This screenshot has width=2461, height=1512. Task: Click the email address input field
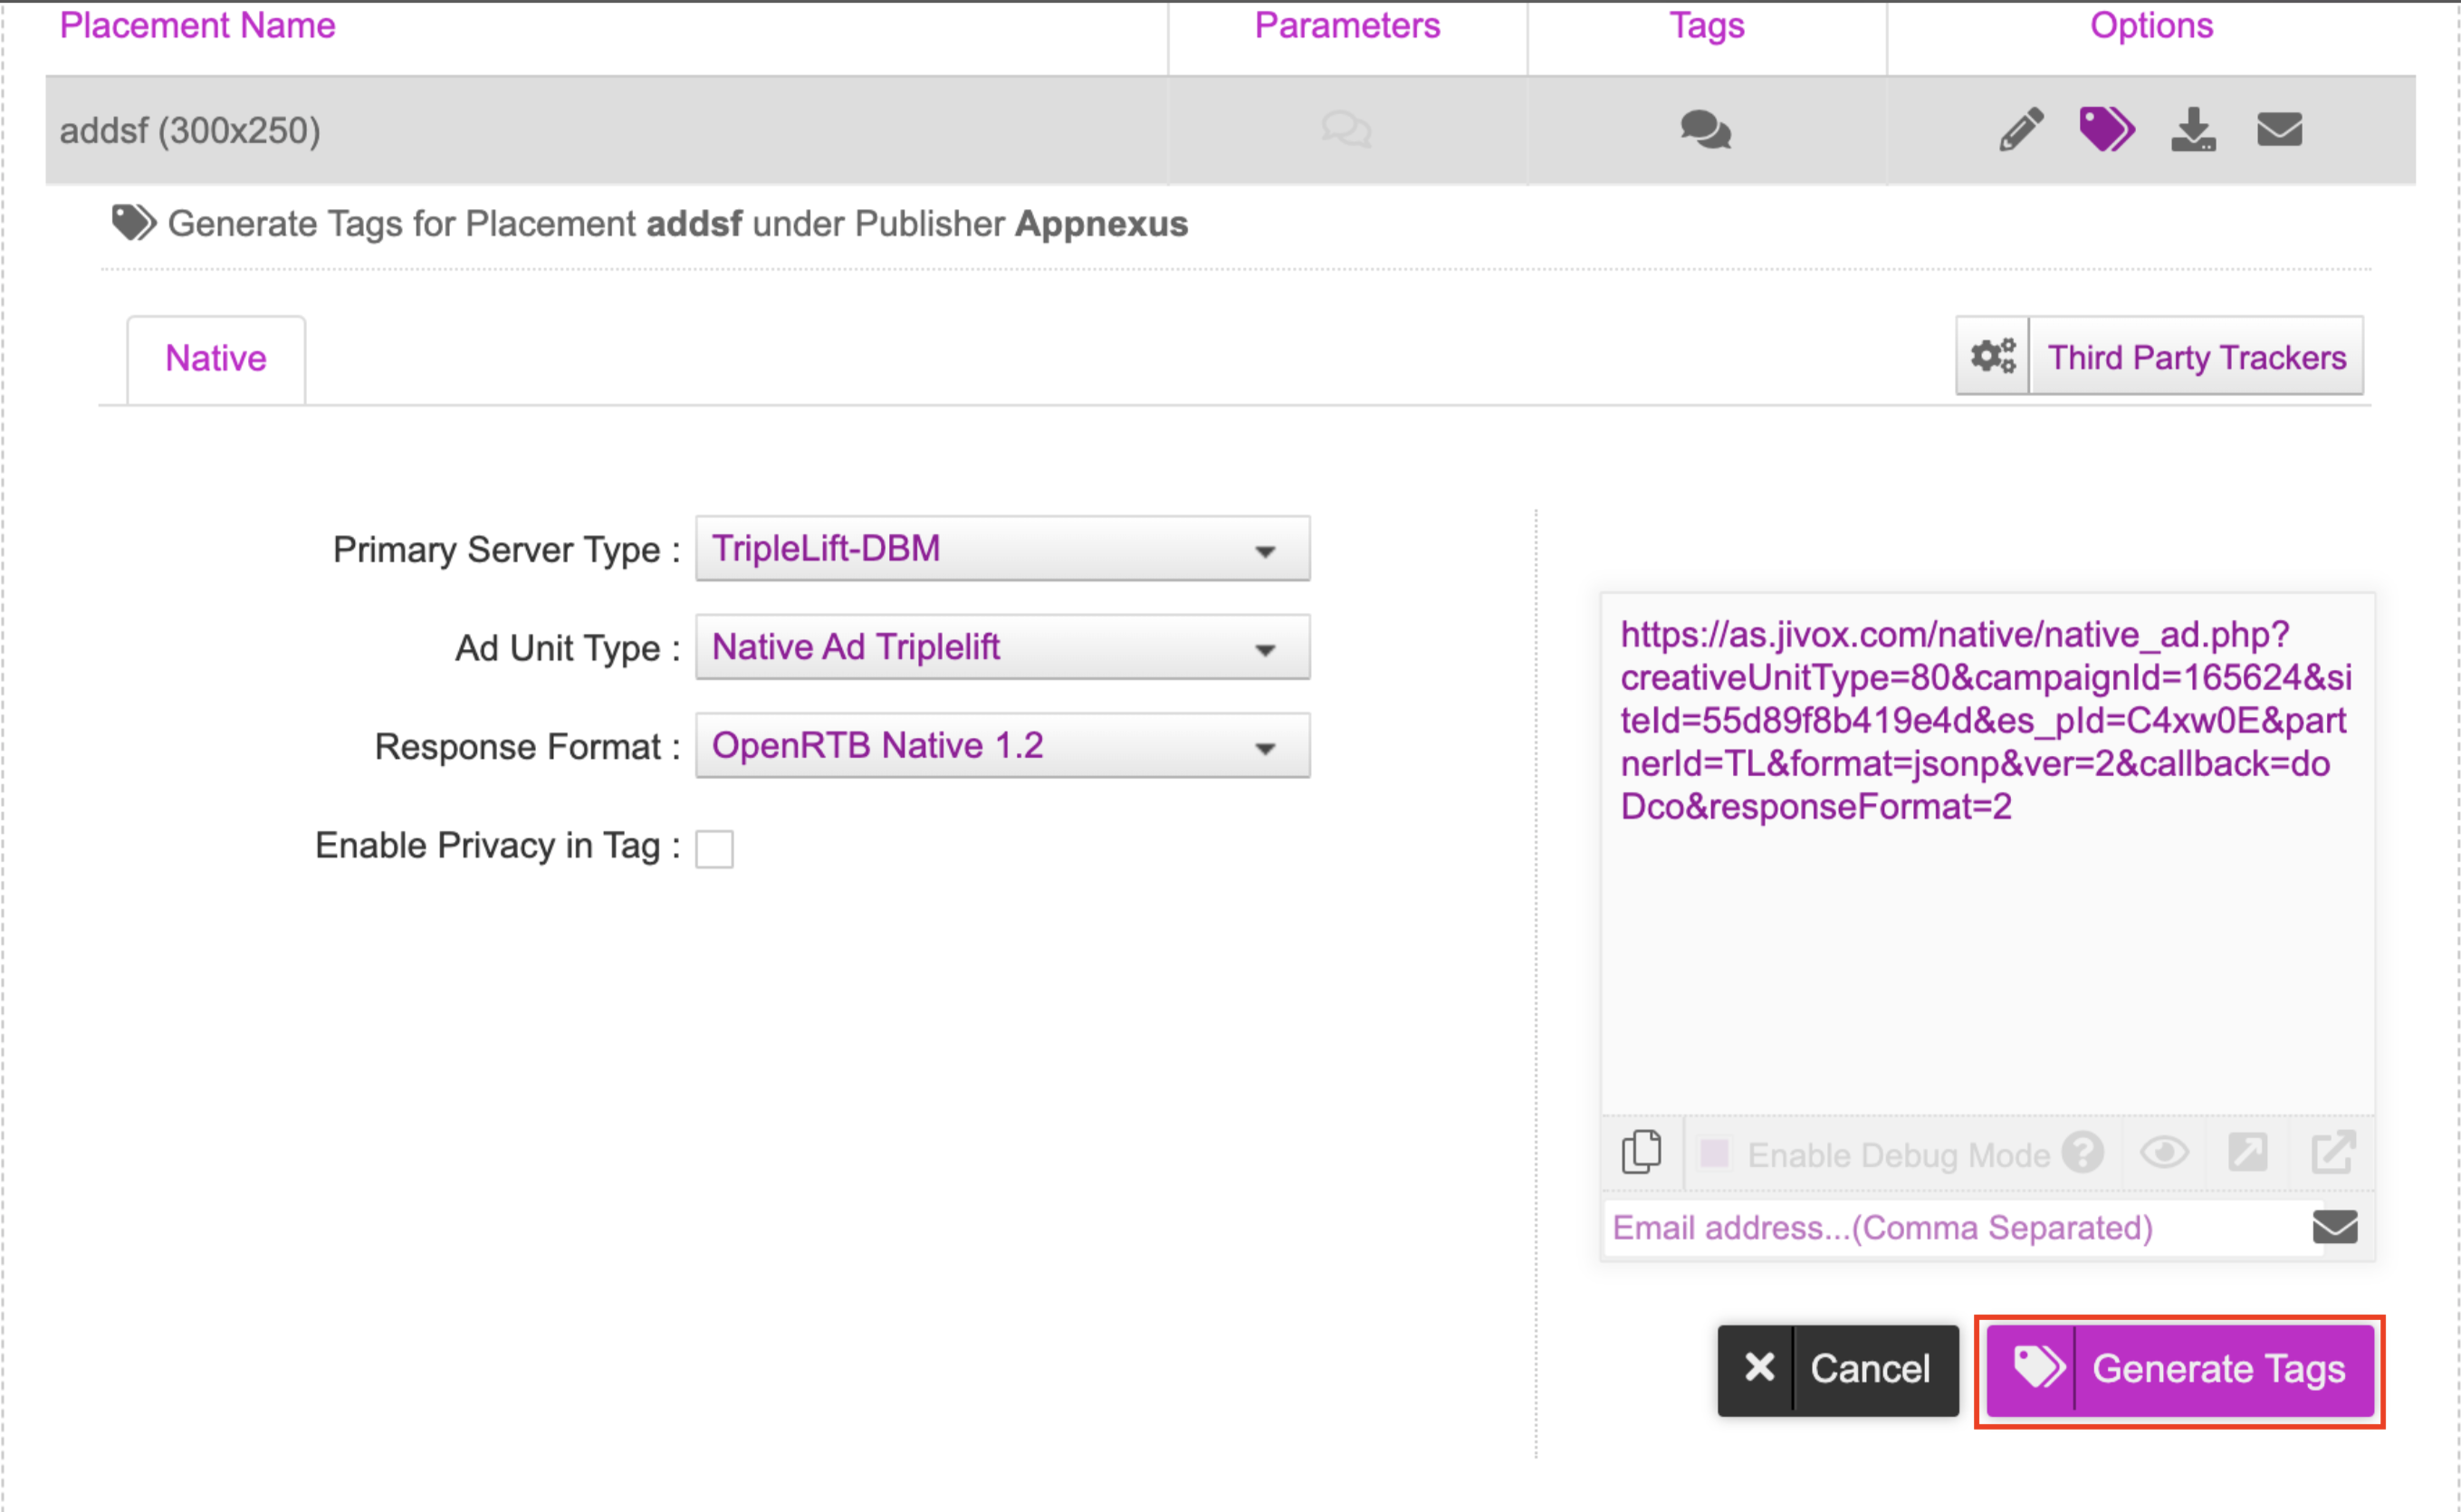pyautogui.click(x=1950, y=1227)
